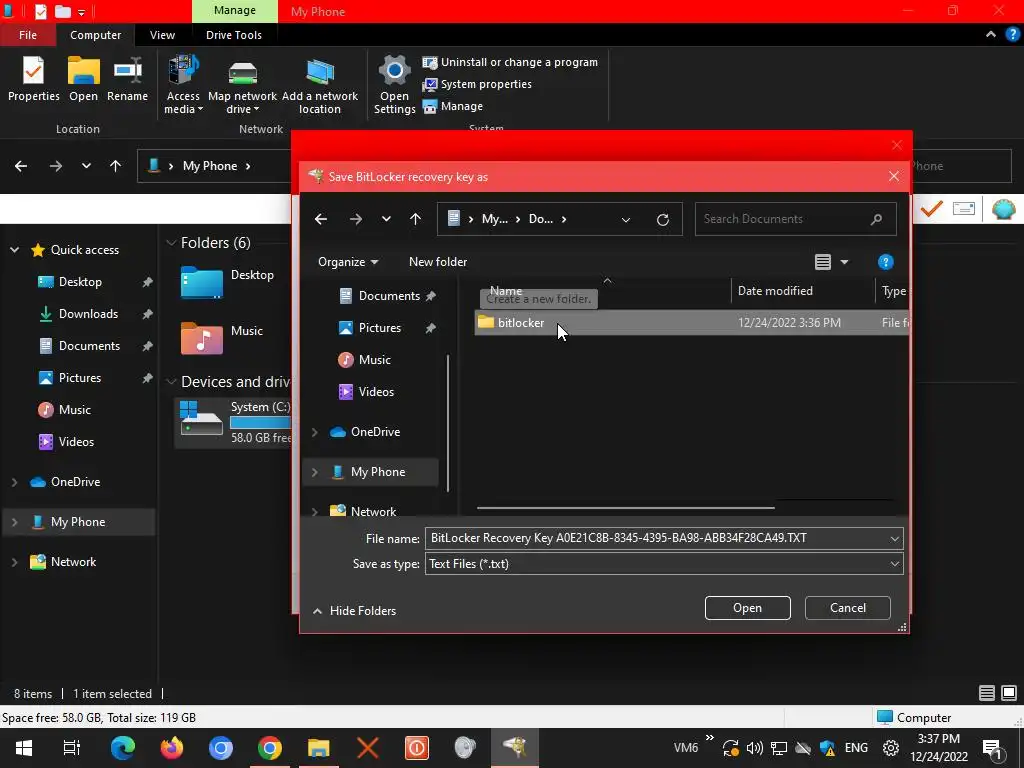Refresh the Documents folder in dialog
This screenshot has width=1024, height=768.
(x=663, y=219)
